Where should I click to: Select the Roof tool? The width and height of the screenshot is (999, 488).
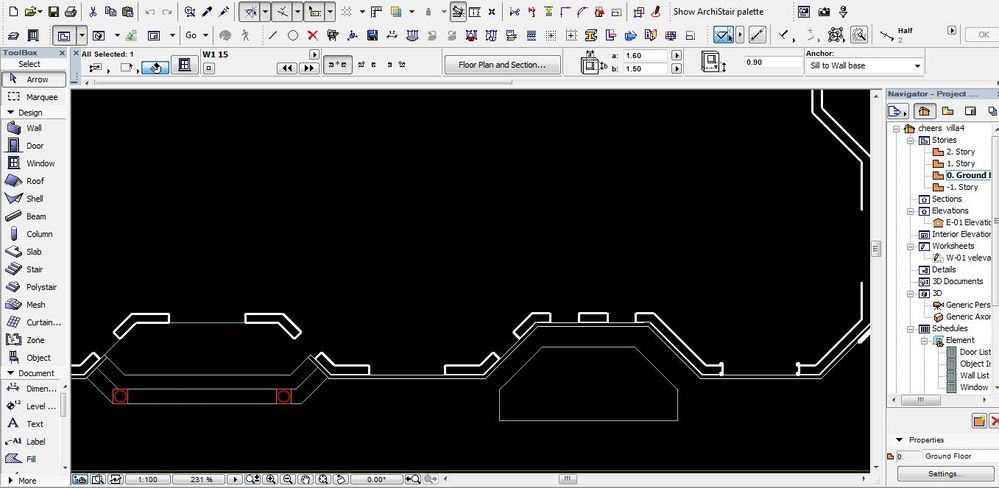pyautogui.click(x=33, y=181)
